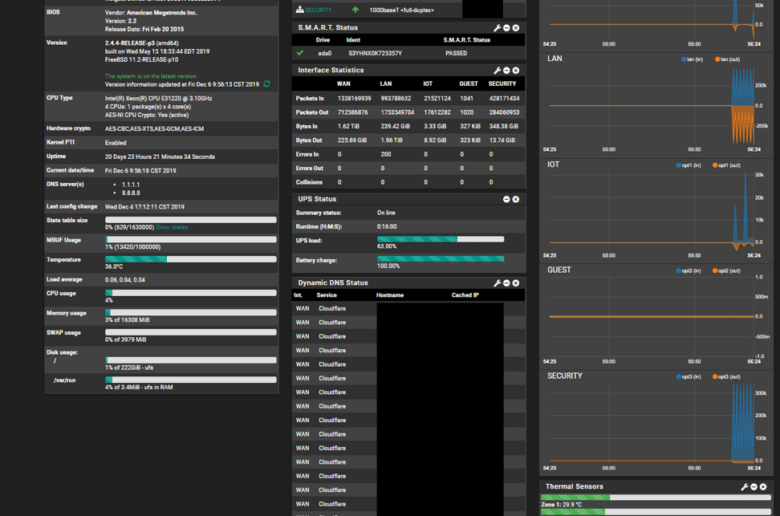Click the Cached IP column header
The image size is (780, 516).
tap(465, 296)
